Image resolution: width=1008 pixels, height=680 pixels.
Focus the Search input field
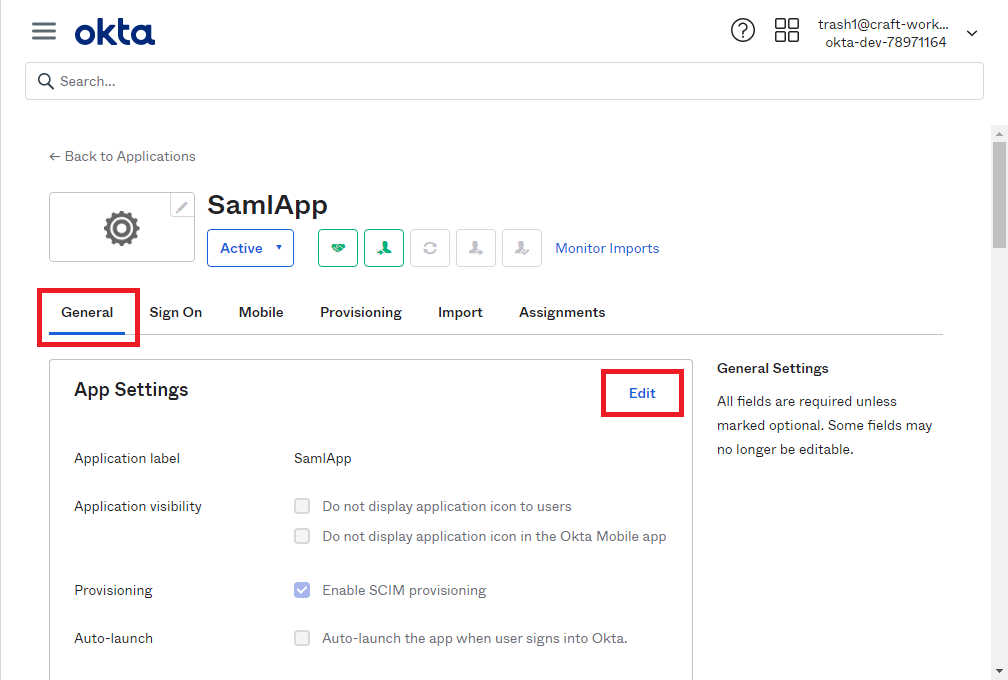tap(505, 81)
